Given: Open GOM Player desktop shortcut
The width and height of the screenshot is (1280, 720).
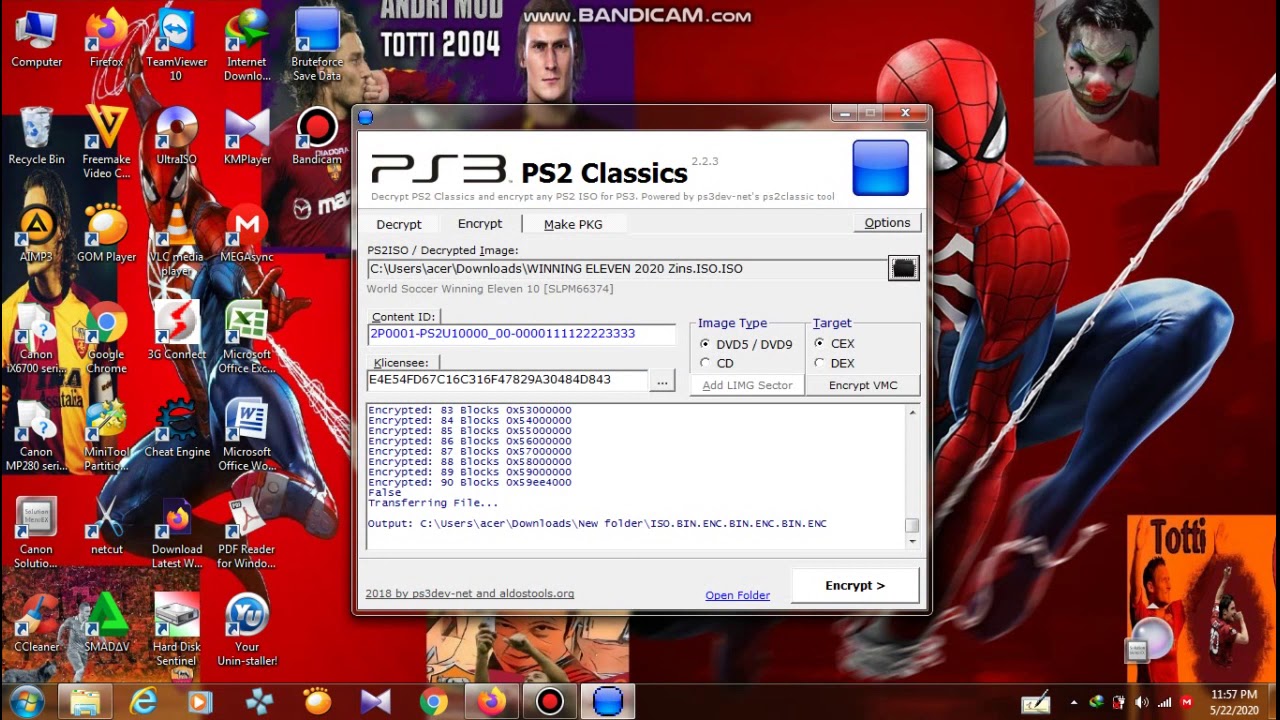Looking at the screenshot, I should 107,233.
